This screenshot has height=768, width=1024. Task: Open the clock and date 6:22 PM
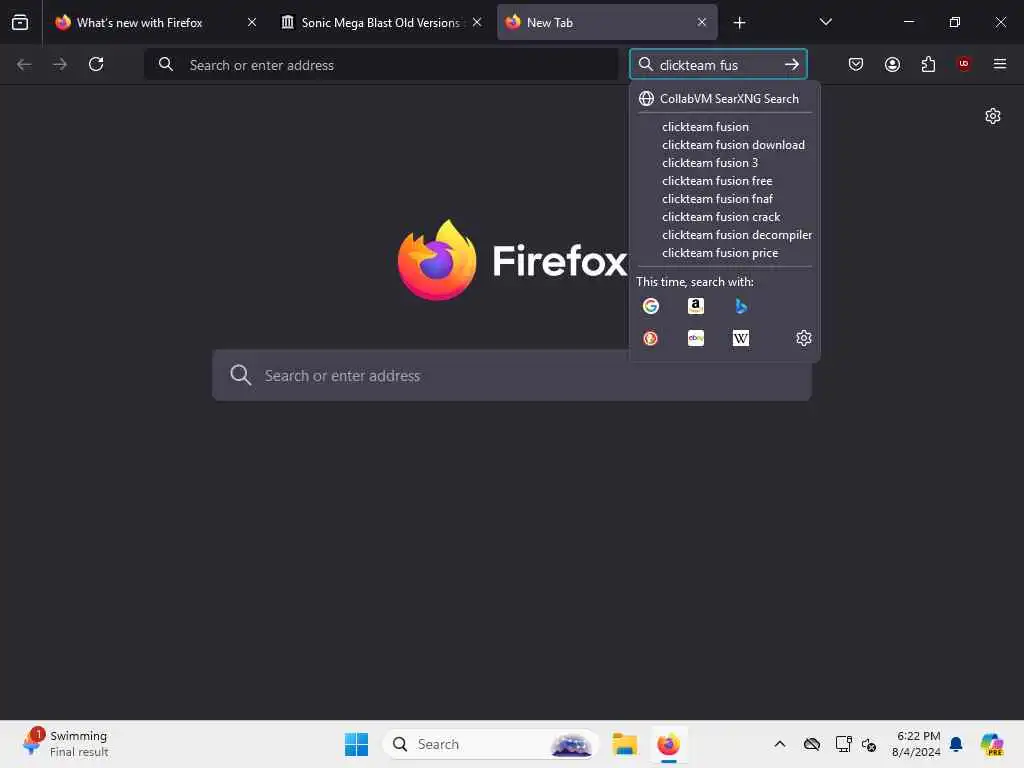916,744
